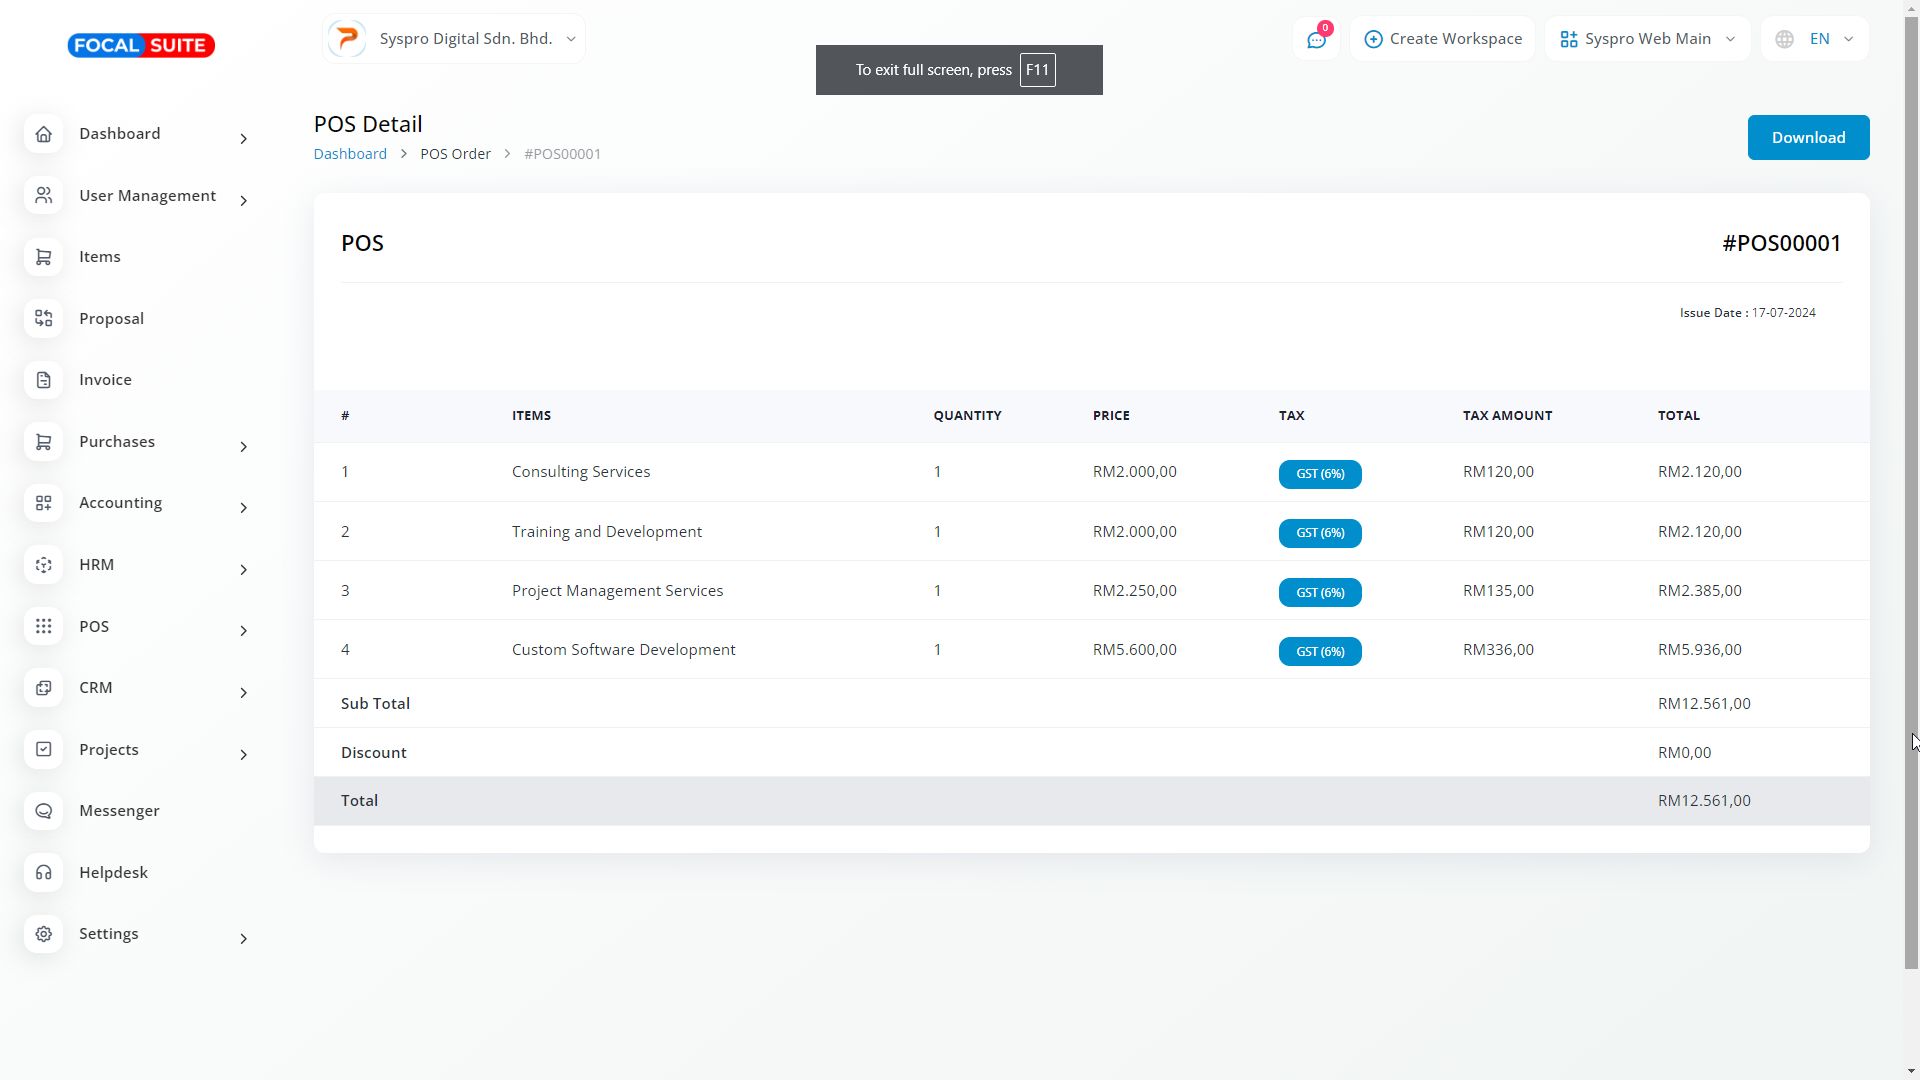Open the Syspro Web Main workspace dropdown

(1647, 39)
